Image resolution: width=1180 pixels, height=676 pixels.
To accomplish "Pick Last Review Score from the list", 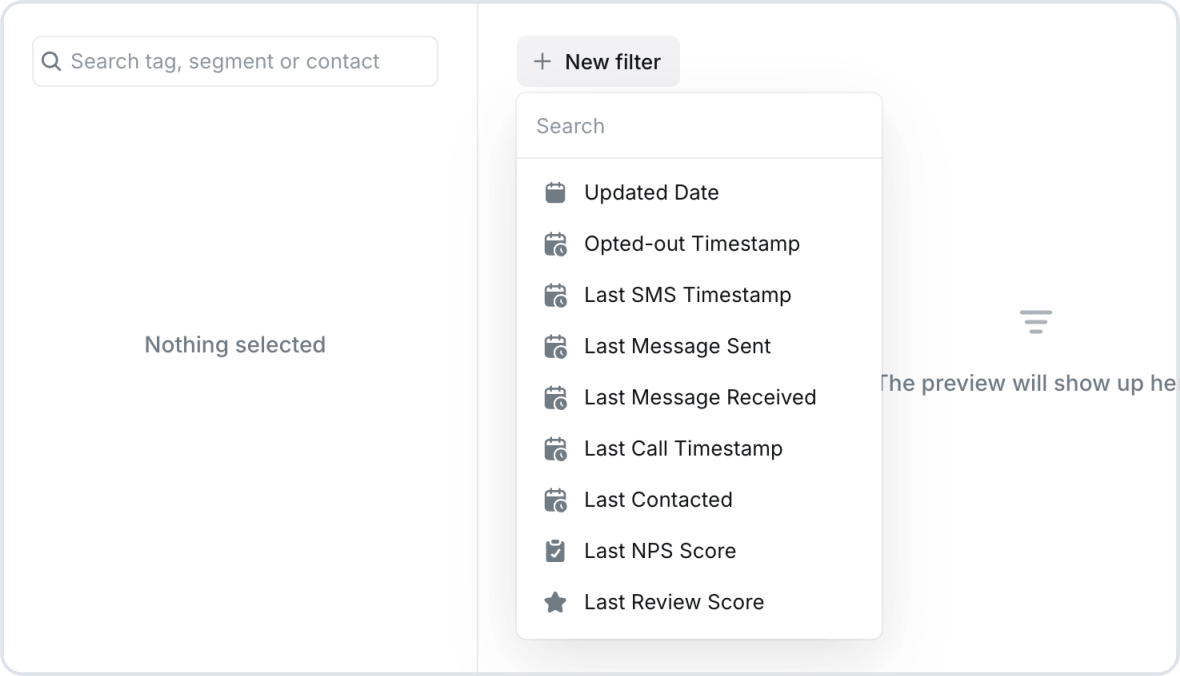I will [699, 602].
